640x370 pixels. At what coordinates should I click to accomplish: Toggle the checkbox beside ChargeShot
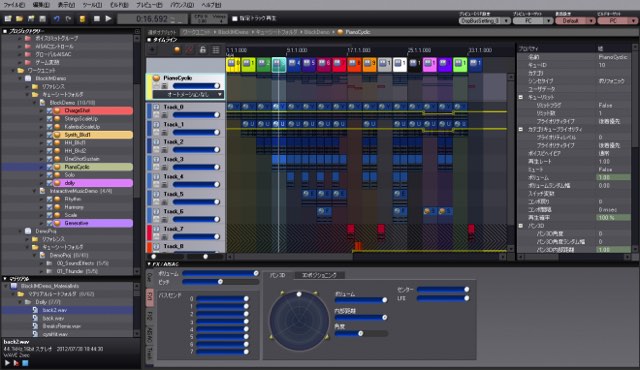49,111
